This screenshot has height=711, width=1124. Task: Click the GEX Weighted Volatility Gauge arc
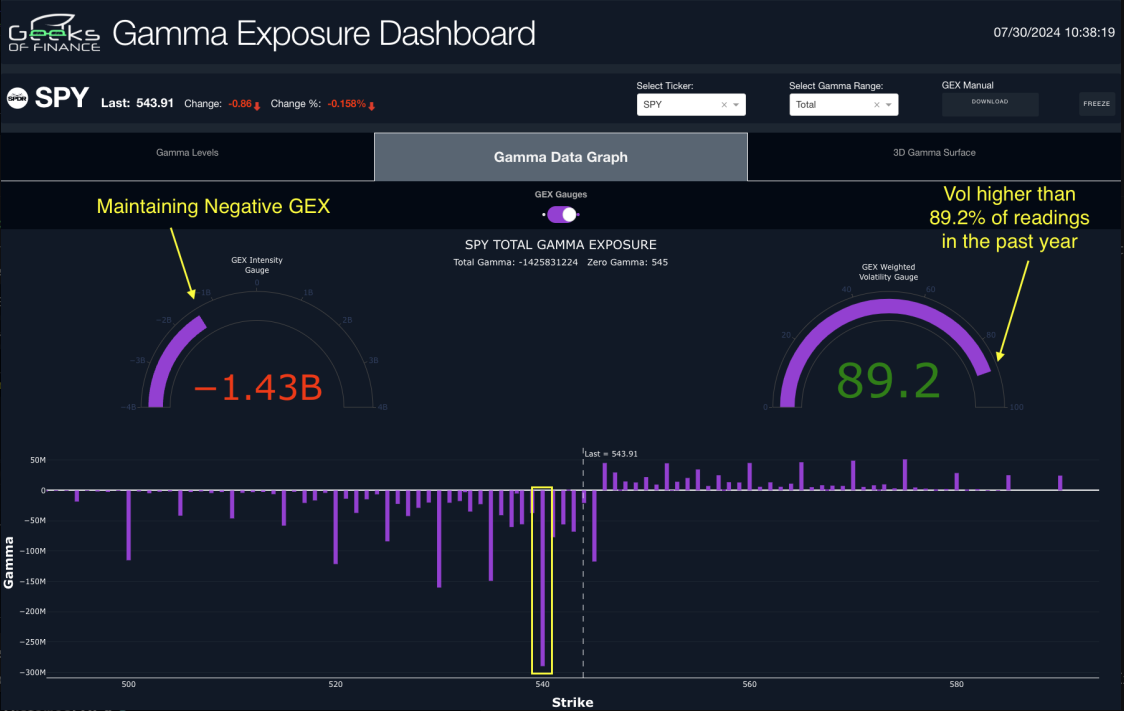(x=887, y=308)
